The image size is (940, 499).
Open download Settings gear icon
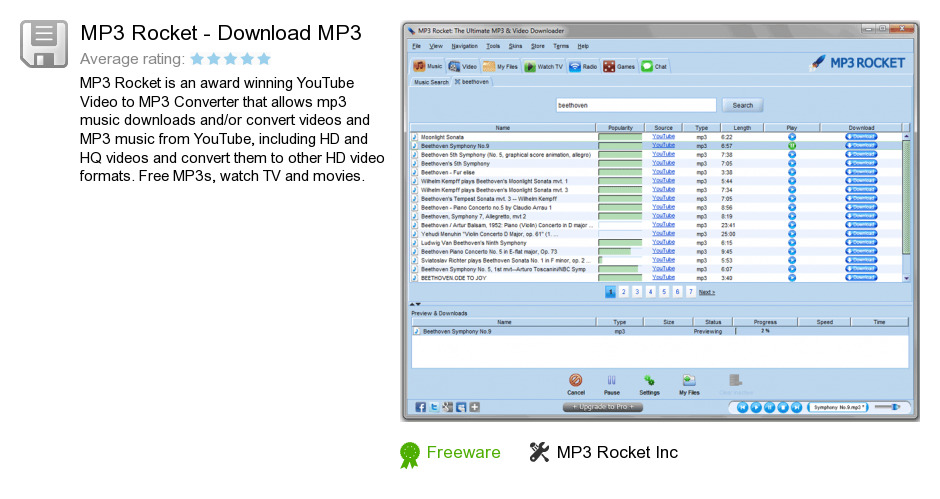pyautogui.click(x=649, y=384)
